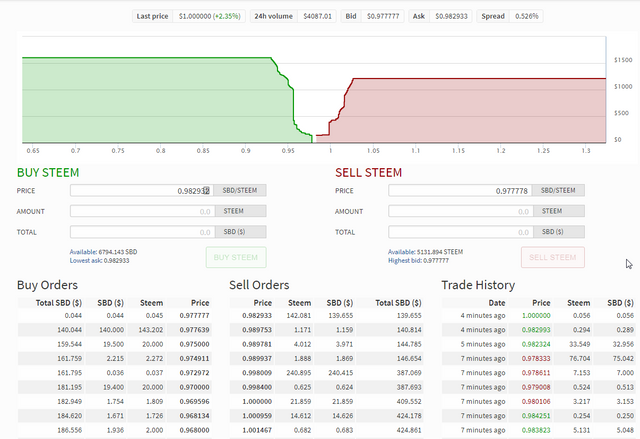Select buy order priced 0.977639
The width and height of the screenshot is (640, 439).
tap(114, 330)
